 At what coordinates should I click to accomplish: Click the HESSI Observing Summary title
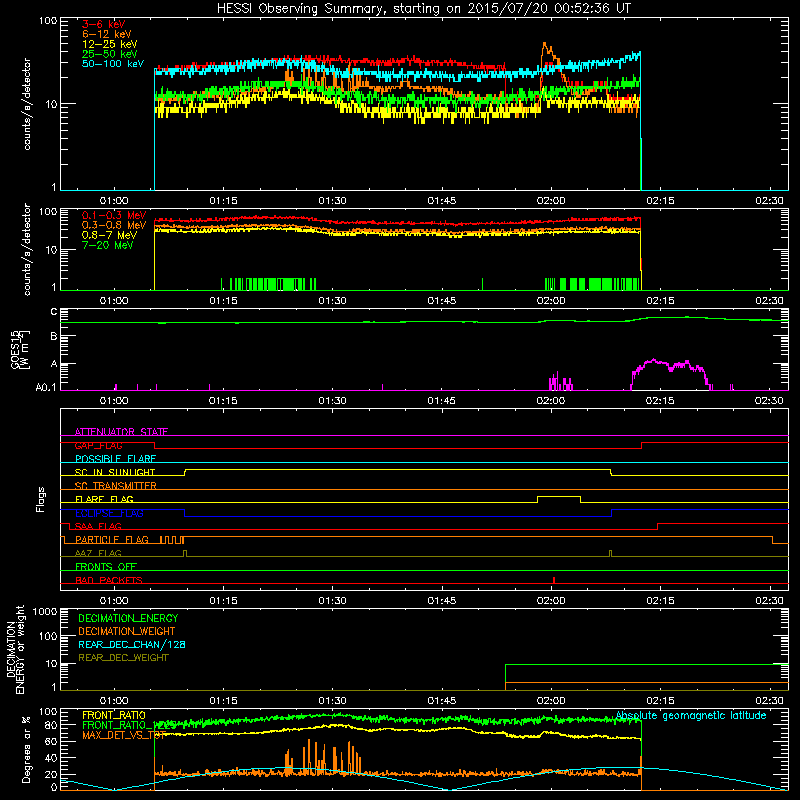(x=424, y=9)
